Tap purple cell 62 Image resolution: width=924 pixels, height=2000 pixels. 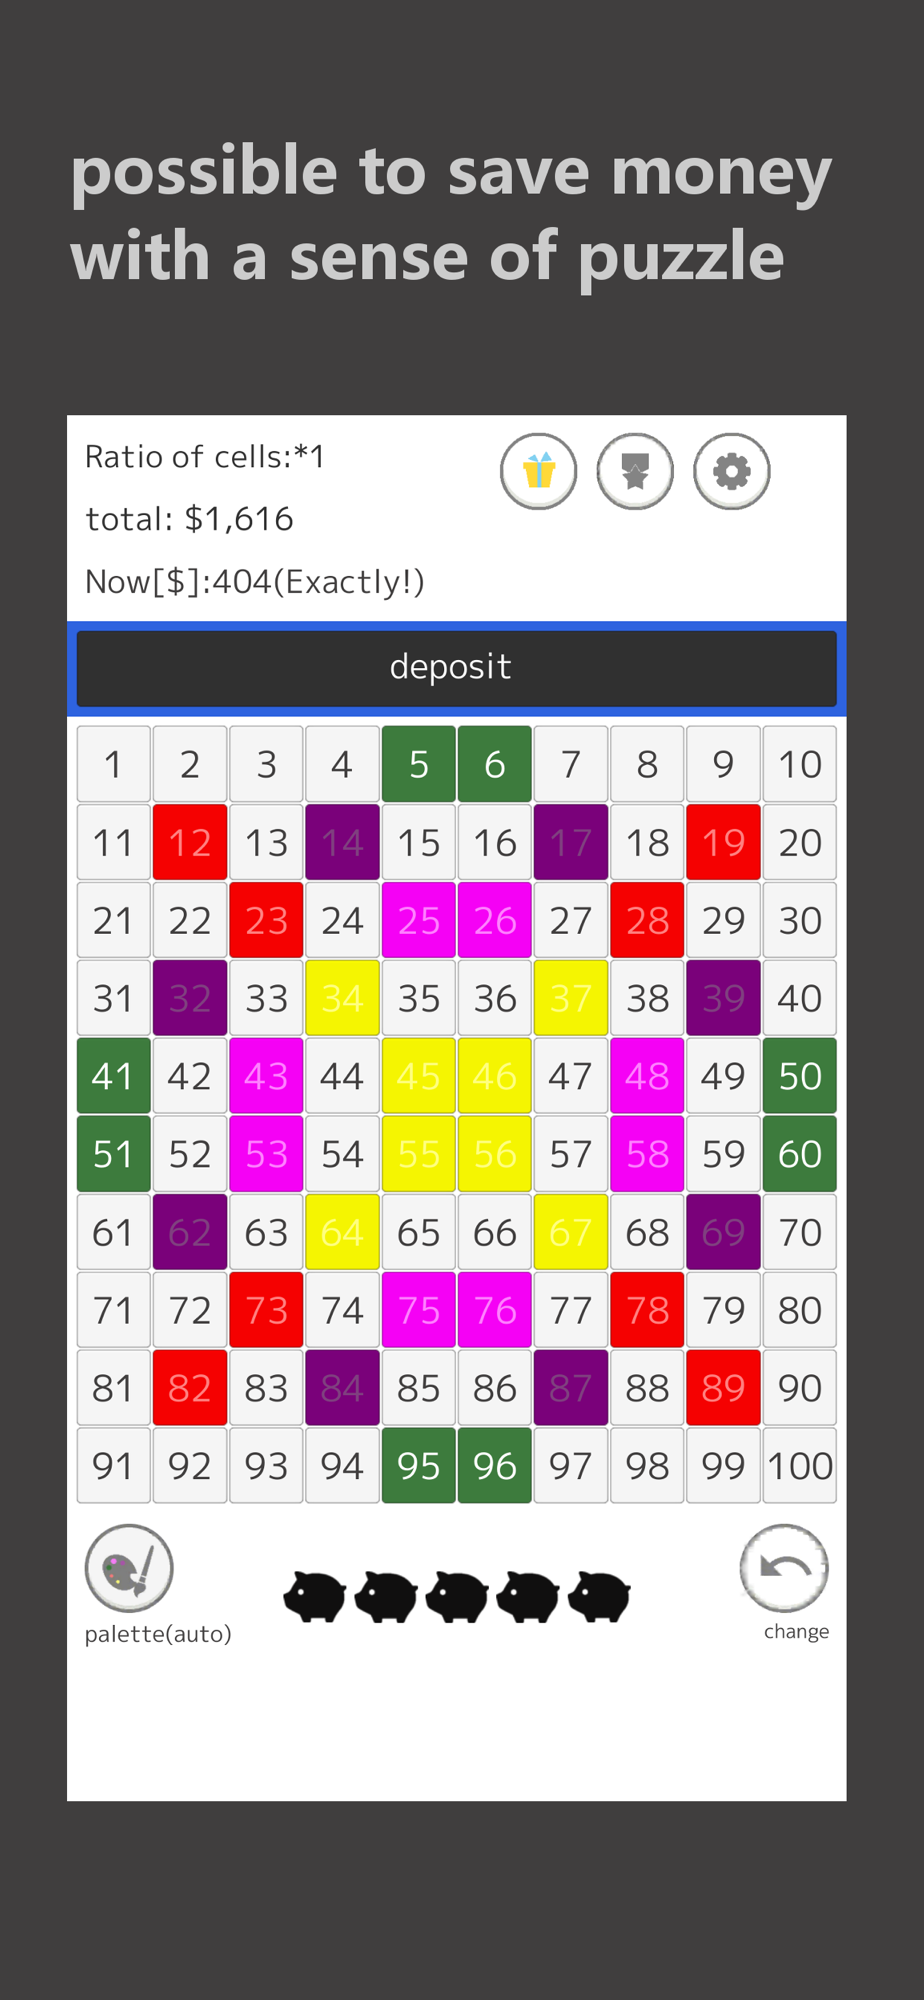[x=190, y=1232]
